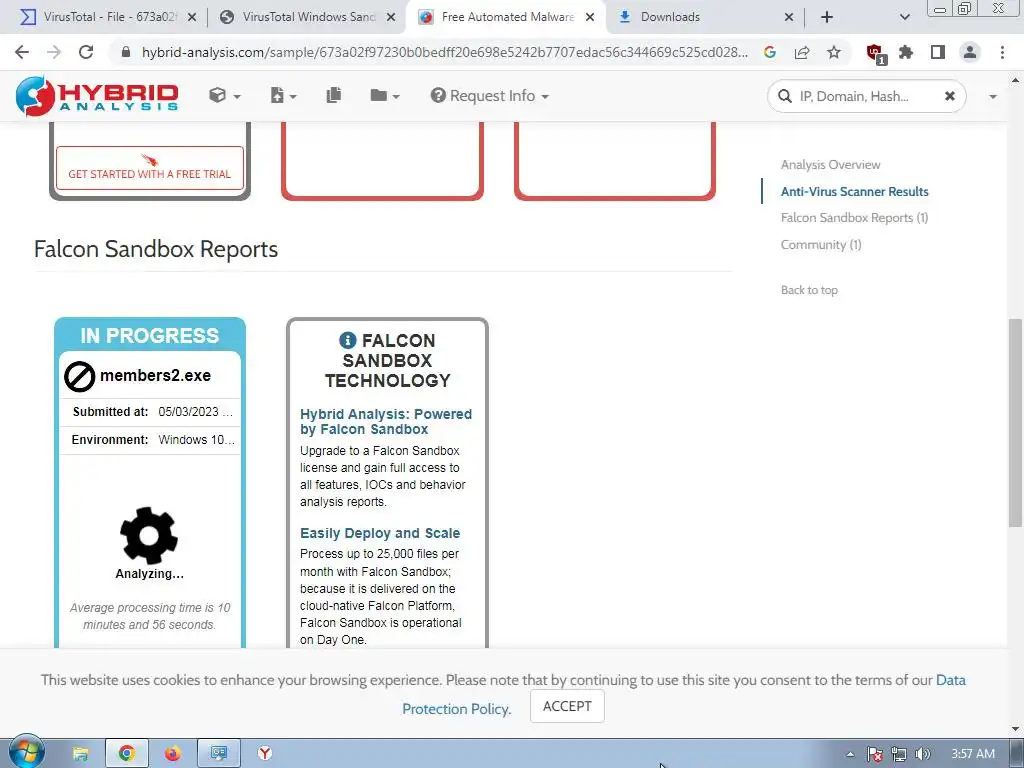Click the blocked circle icon beside members2.exe

pos(80,376)
